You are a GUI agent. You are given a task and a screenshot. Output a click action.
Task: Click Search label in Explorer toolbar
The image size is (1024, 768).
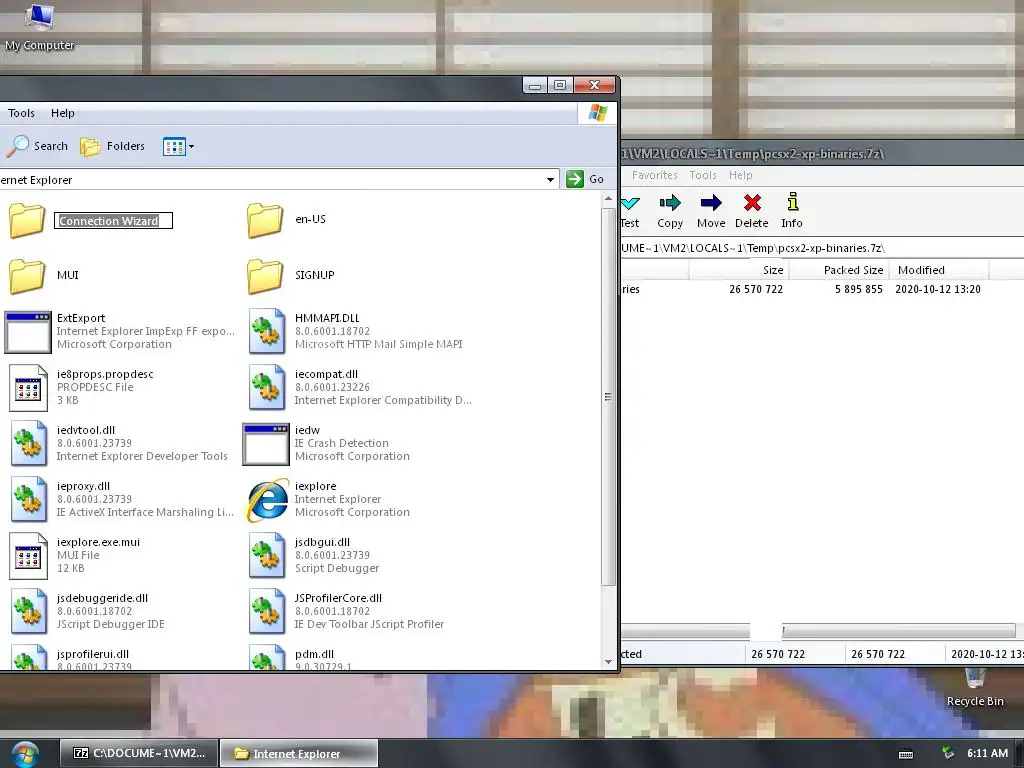[x=51, y=146]
